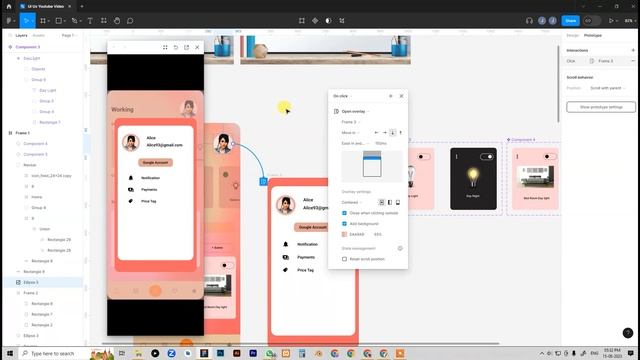Select the Rectangle shape tool
The height and width of the screenshot is (360, 640).
(x=59, y=21)
